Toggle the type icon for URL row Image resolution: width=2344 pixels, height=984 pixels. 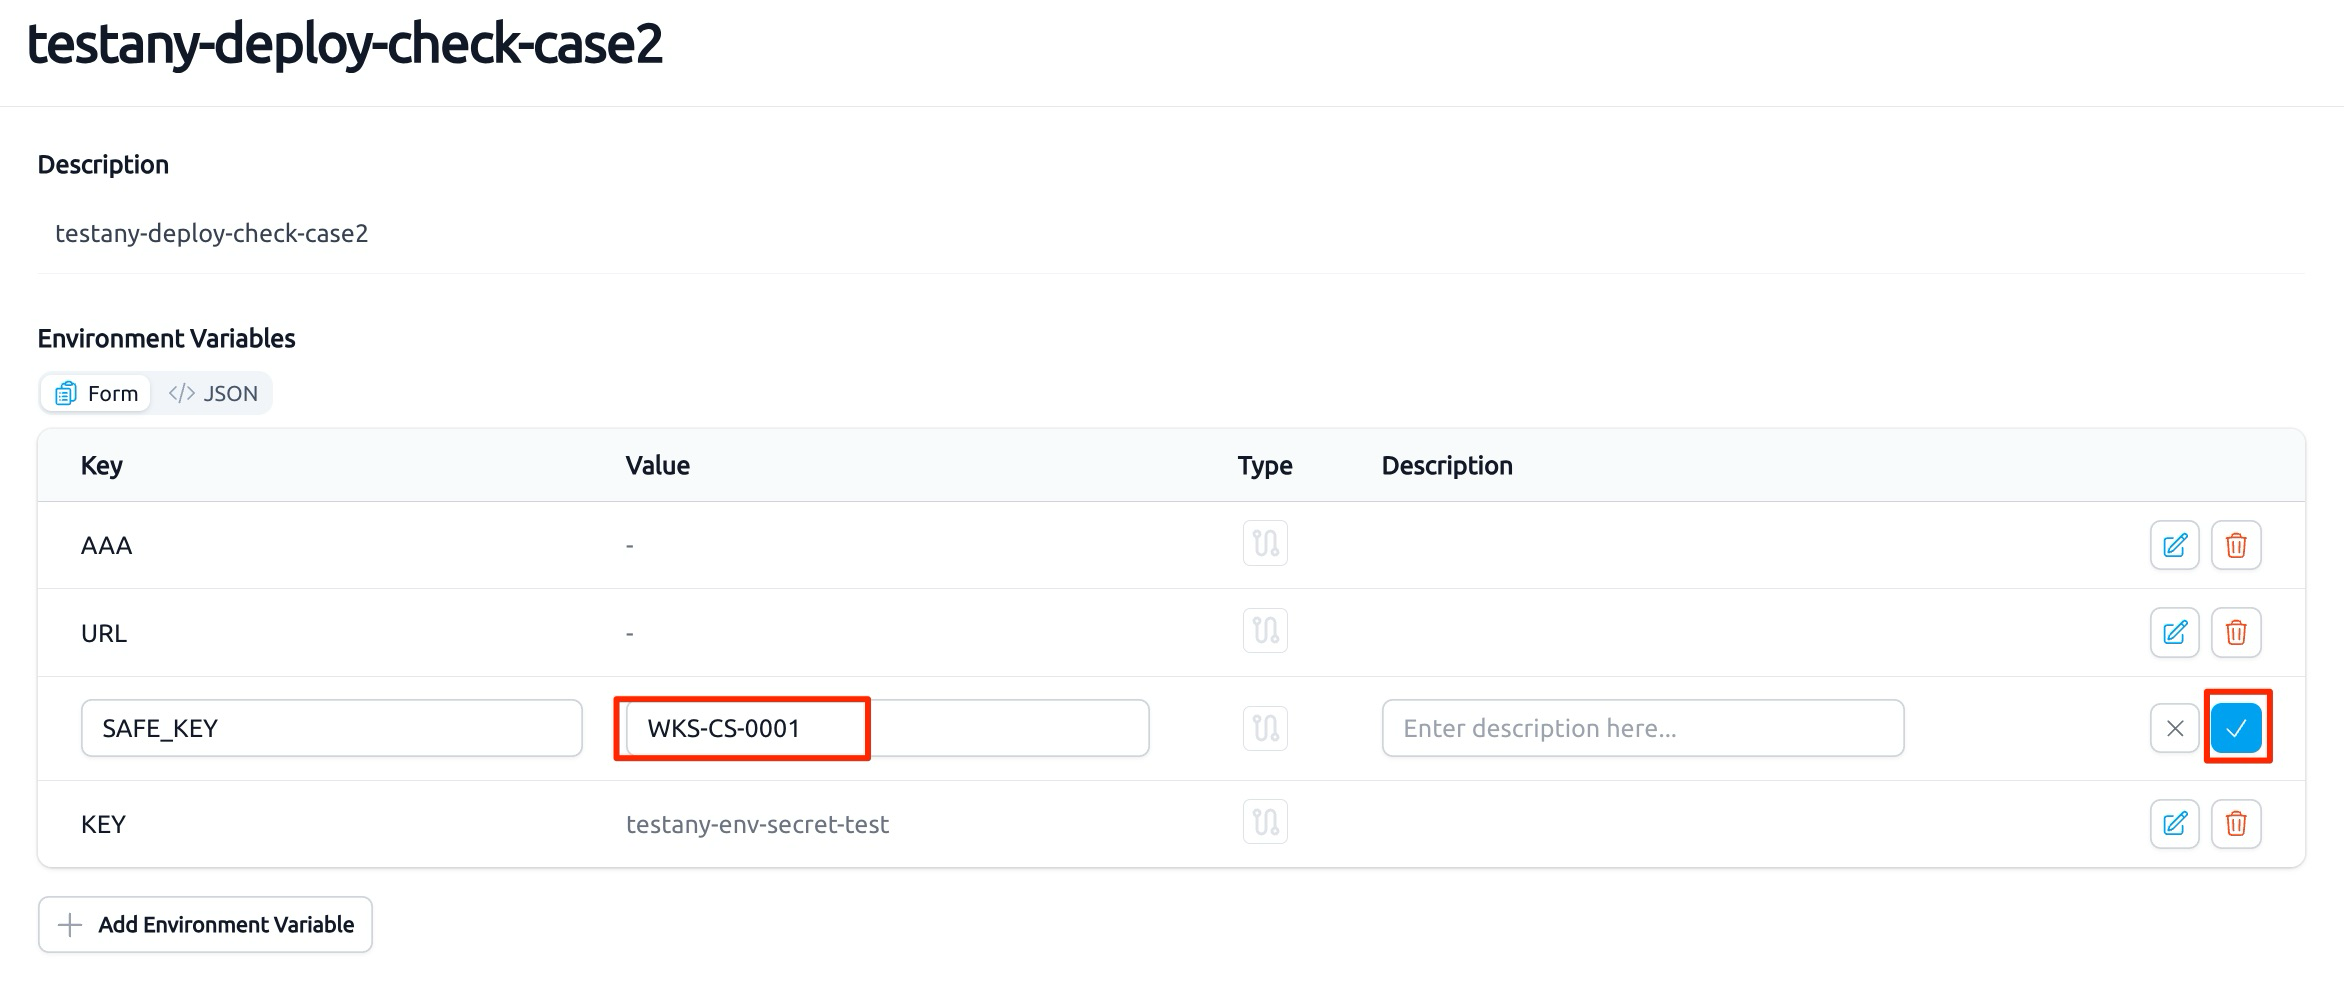pyautogui.click(x=1265, y=630)
